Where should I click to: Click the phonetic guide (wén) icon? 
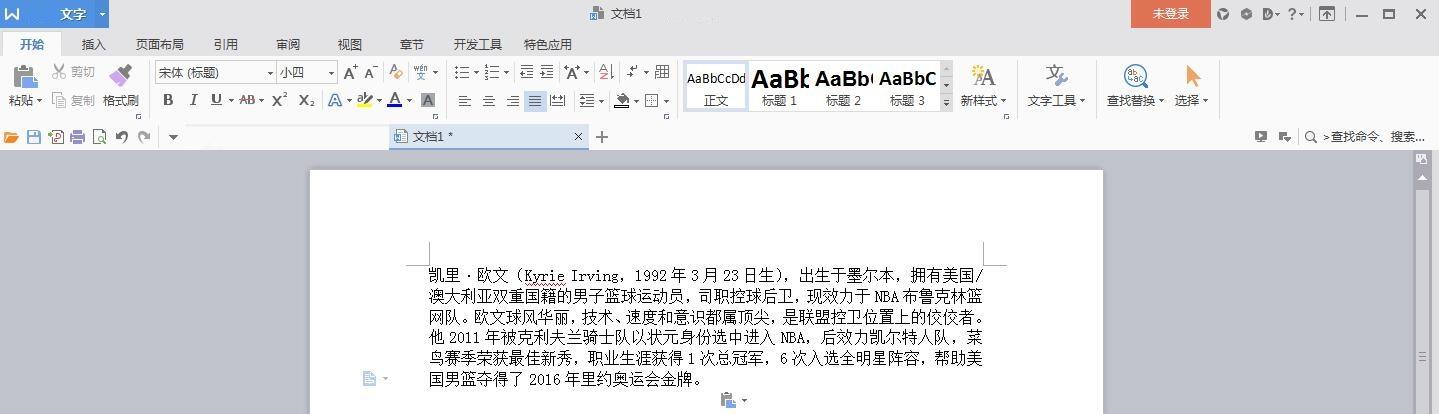coord(421,72)
